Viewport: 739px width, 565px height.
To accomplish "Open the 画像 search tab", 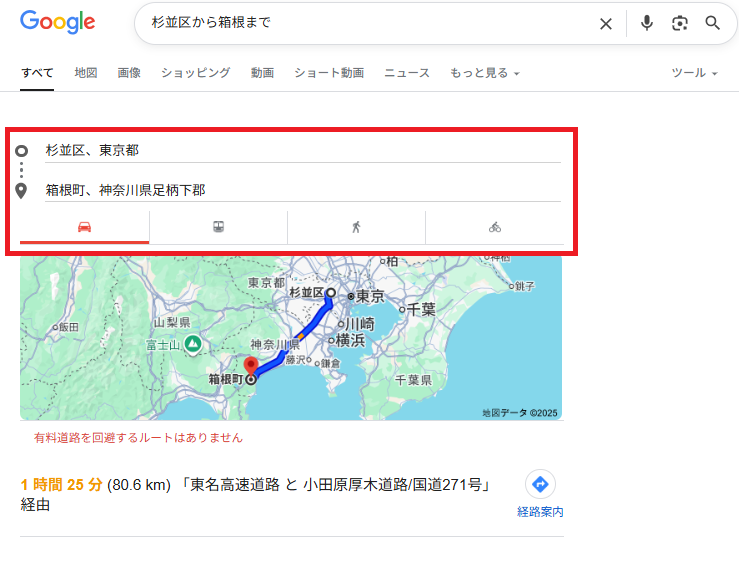I will click(x=129, y=73).
